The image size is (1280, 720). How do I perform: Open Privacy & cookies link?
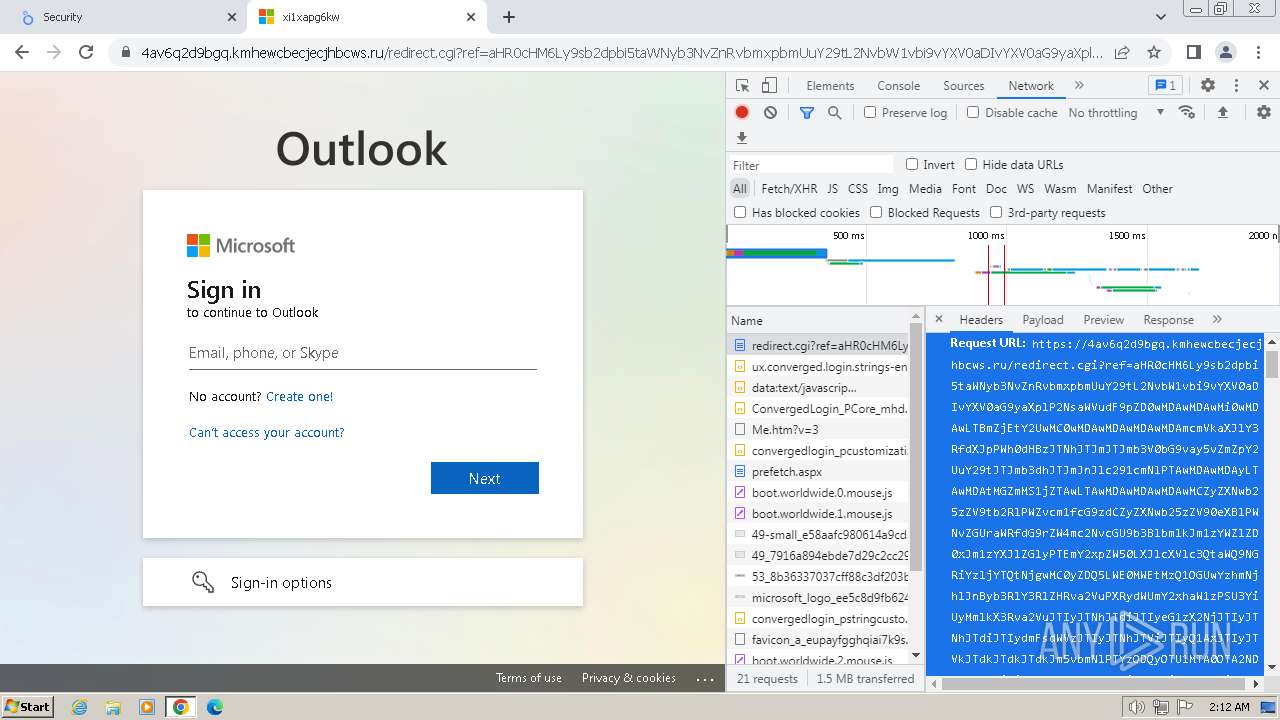(x=629, y=678)
